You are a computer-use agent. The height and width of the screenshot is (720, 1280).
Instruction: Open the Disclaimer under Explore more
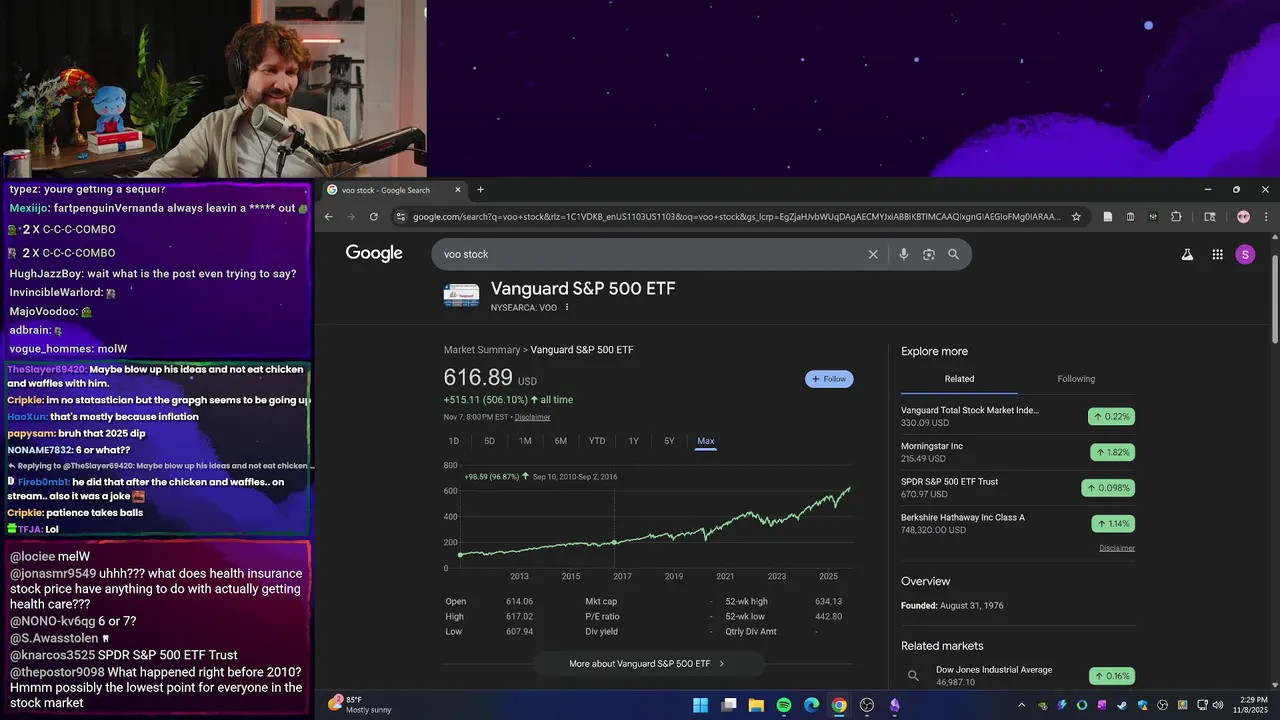tap(1117, 548)
